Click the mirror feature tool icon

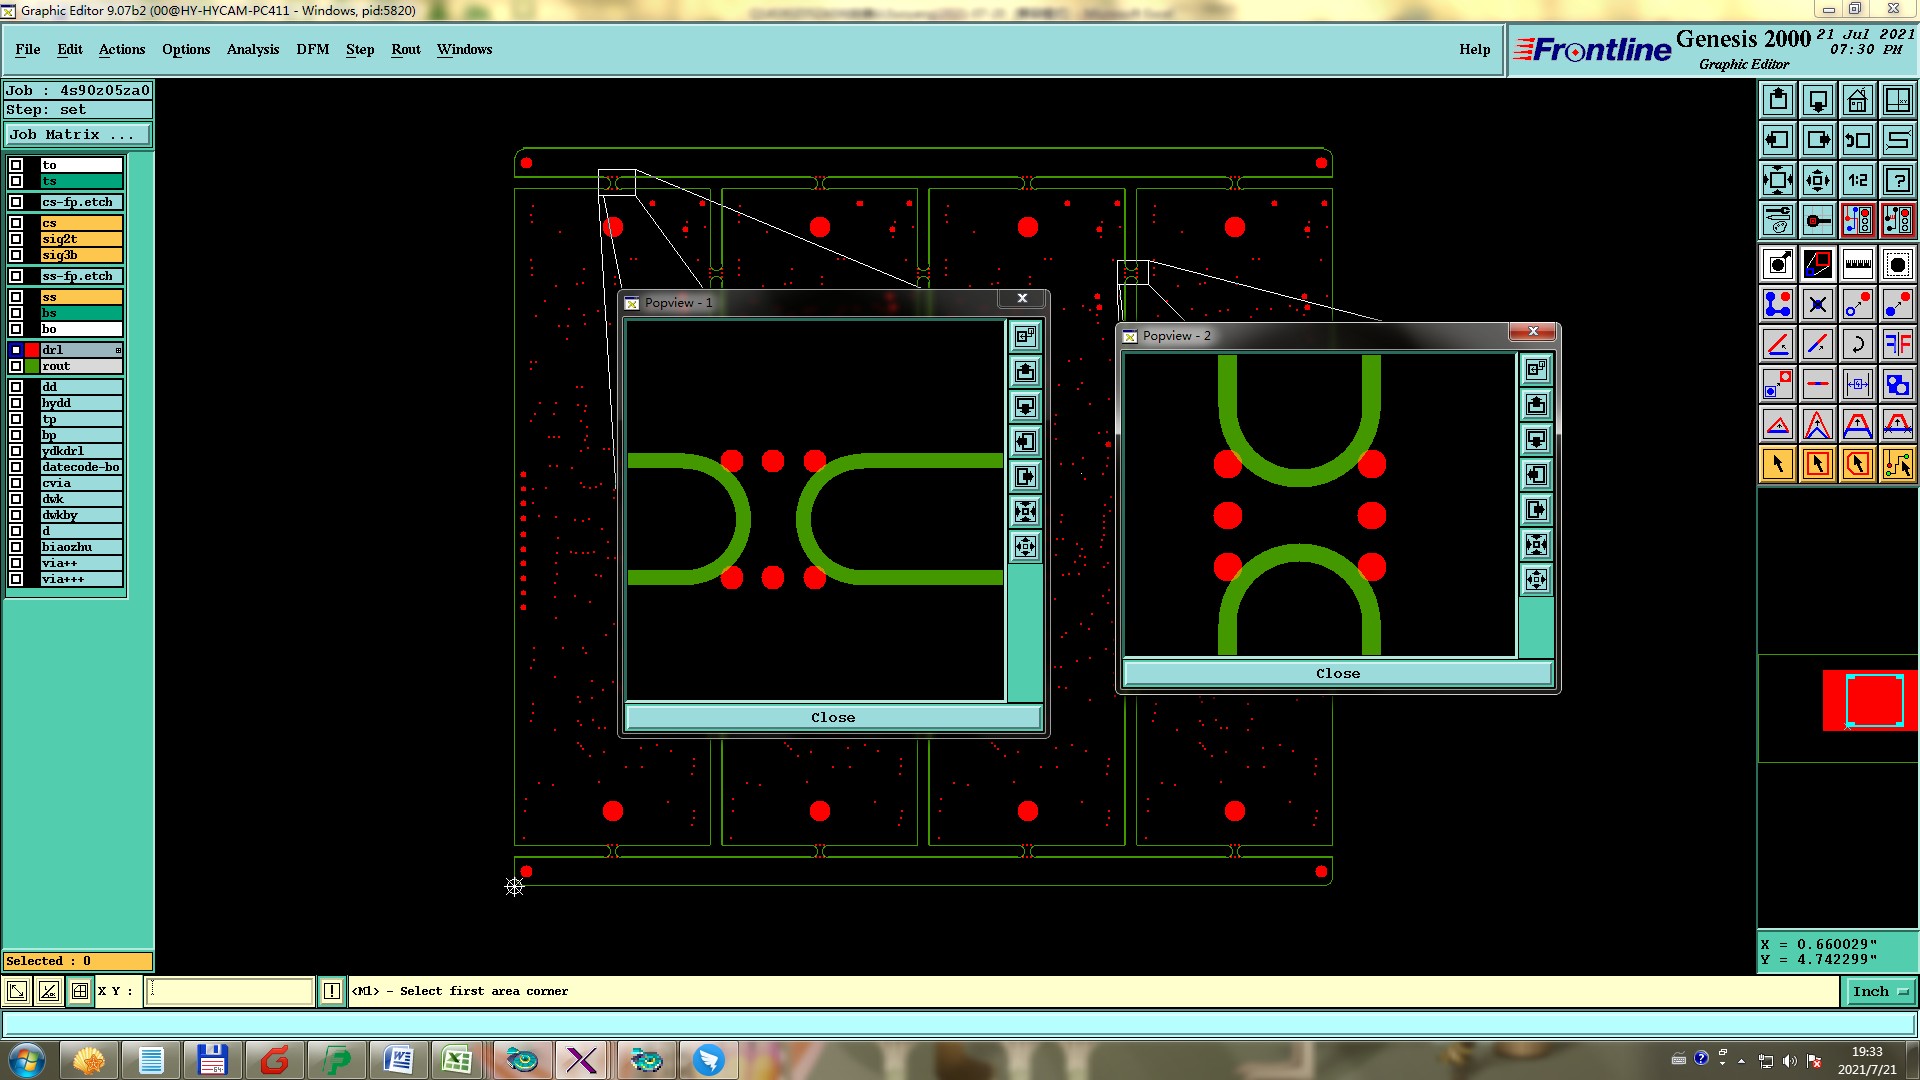[1897, 344]
